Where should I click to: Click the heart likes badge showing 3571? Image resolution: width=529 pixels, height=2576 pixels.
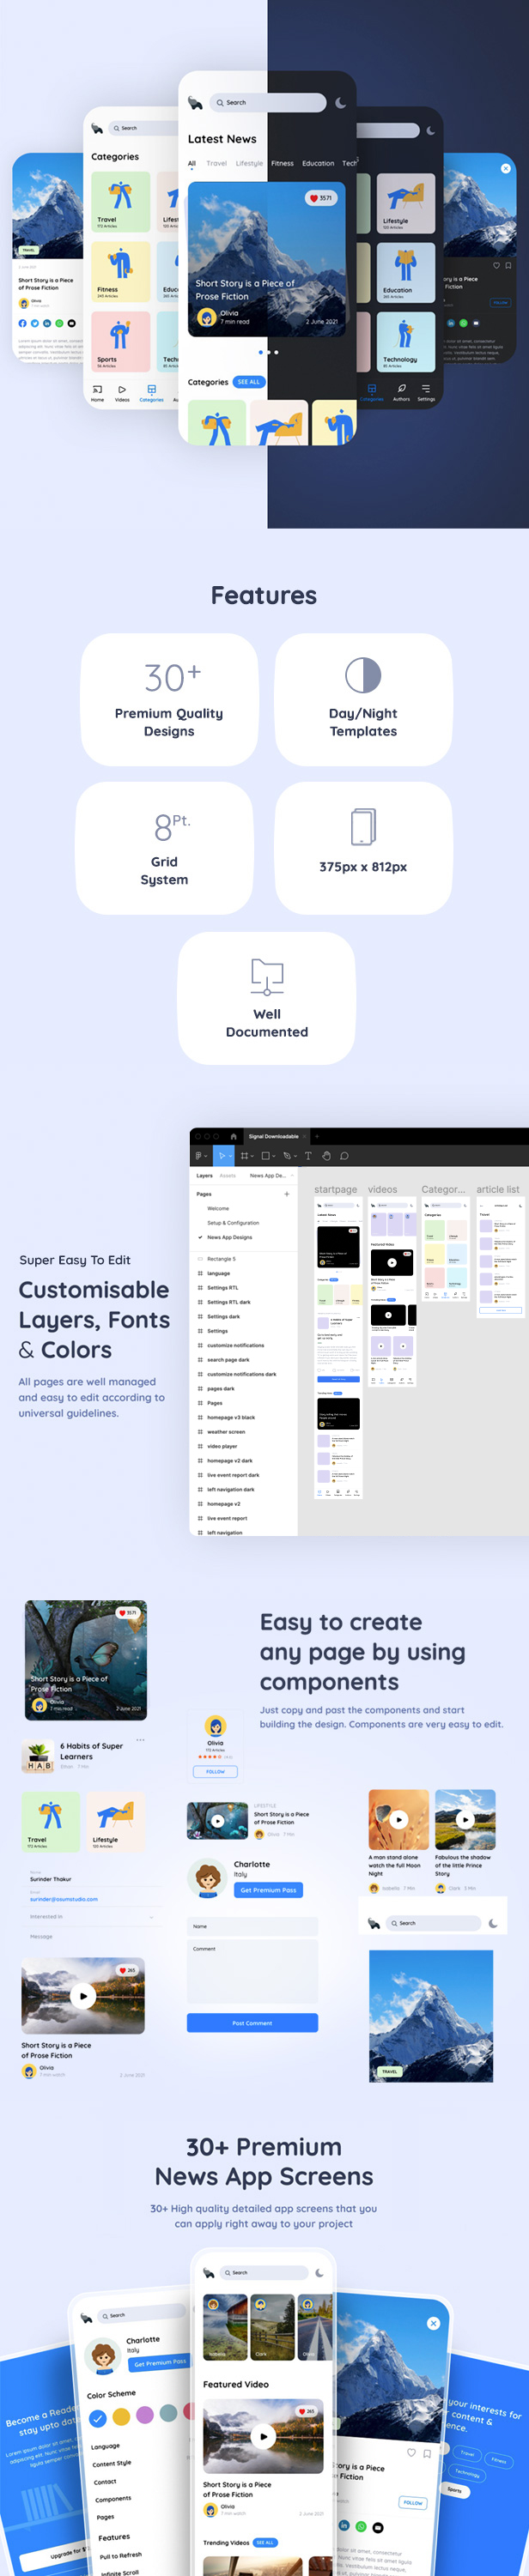320,198
